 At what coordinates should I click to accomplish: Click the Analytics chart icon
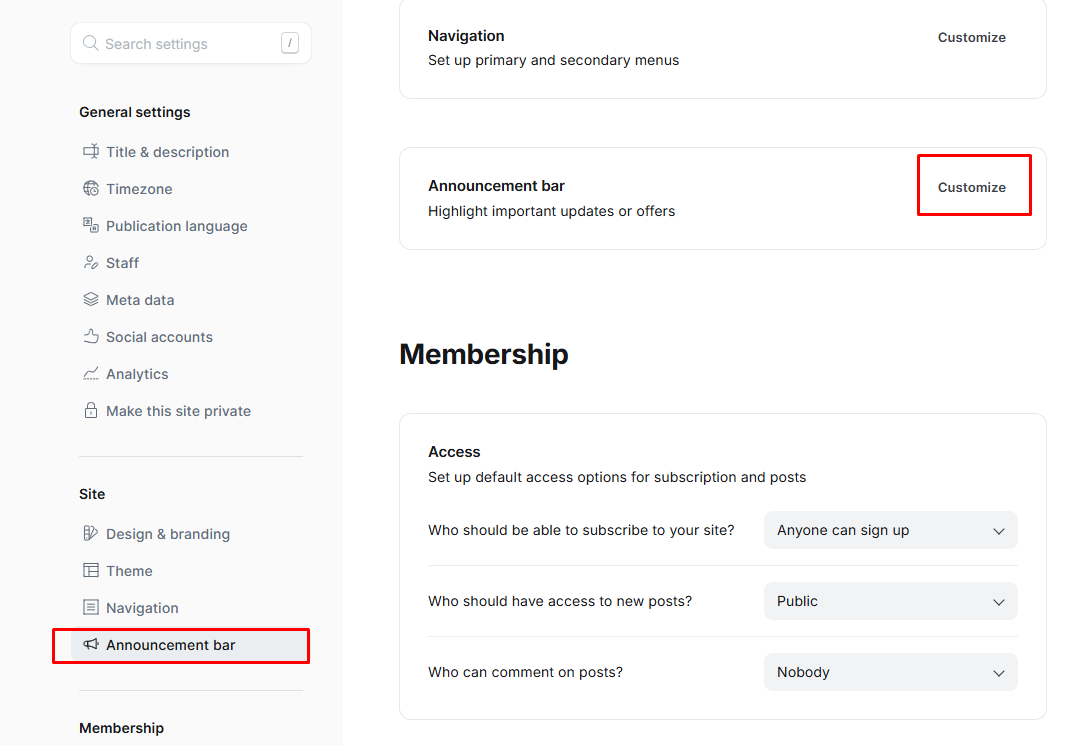90,374
